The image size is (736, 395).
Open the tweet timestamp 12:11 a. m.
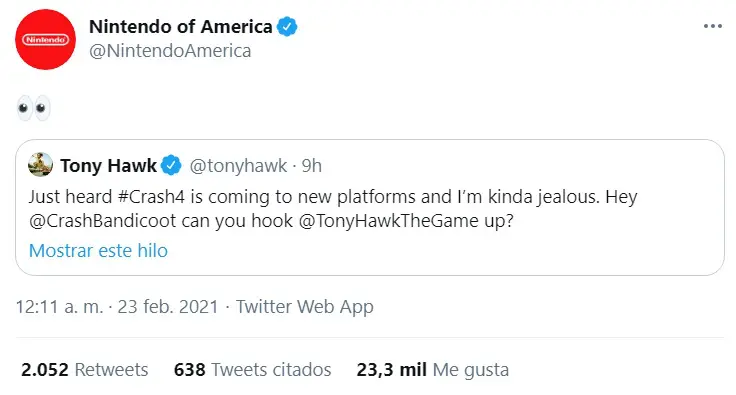(59, 307)
